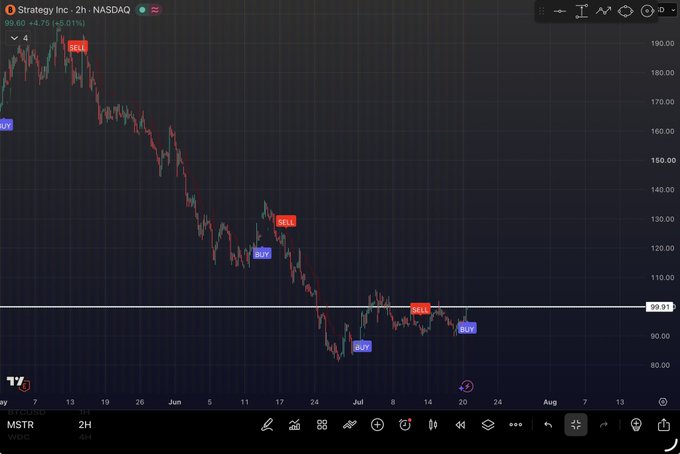Image resolution: width=680 pixels, height=454 pixels.
Task: Click the Jun date label on time axis
Action: [175, 402]
